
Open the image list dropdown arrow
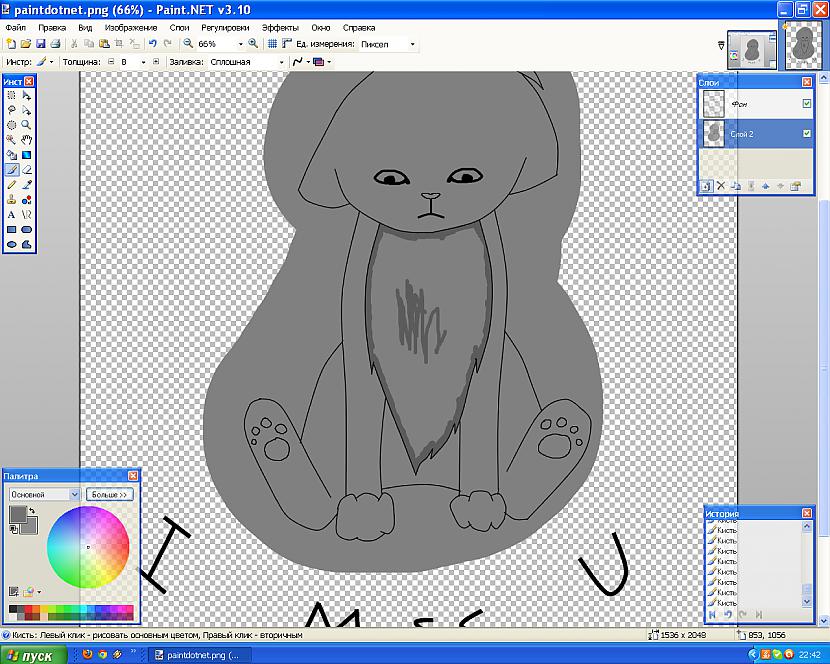(x=721, y=46)
